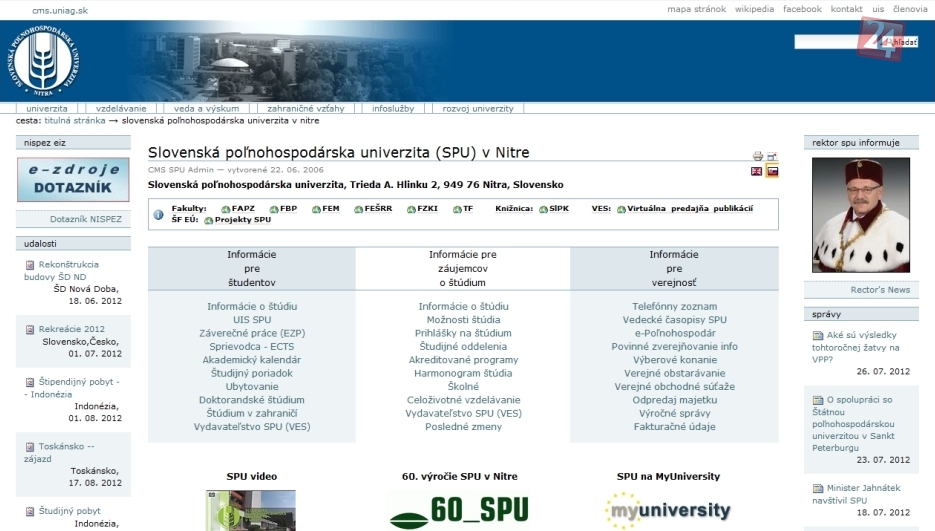
Task: Go to zahraničné vzťahy in navigation
Action: [x=306, y=108]
